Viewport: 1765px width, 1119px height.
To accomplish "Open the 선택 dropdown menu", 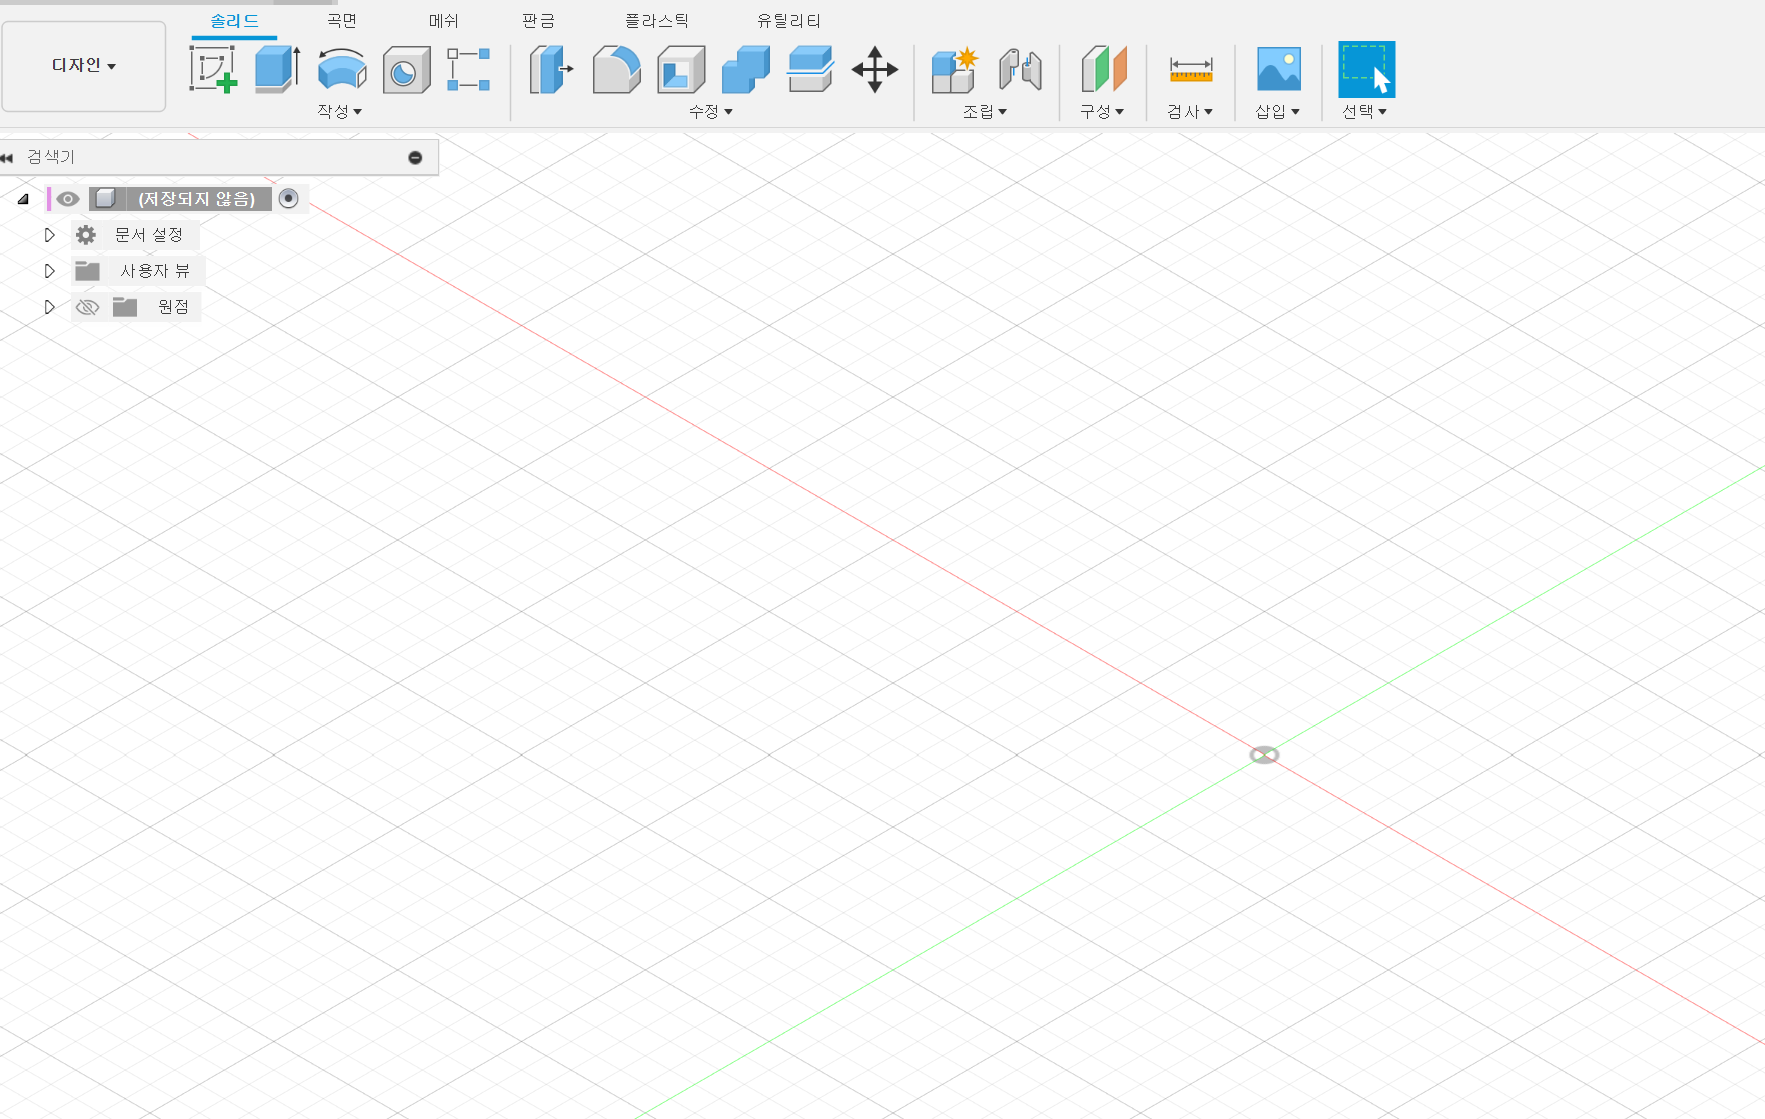I will (x=1365, y=111).
